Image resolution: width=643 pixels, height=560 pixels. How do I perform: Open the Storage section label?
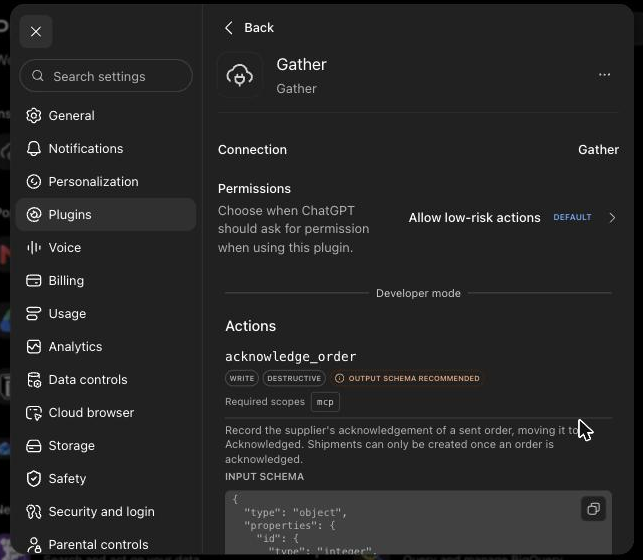(x=71, y=446)
